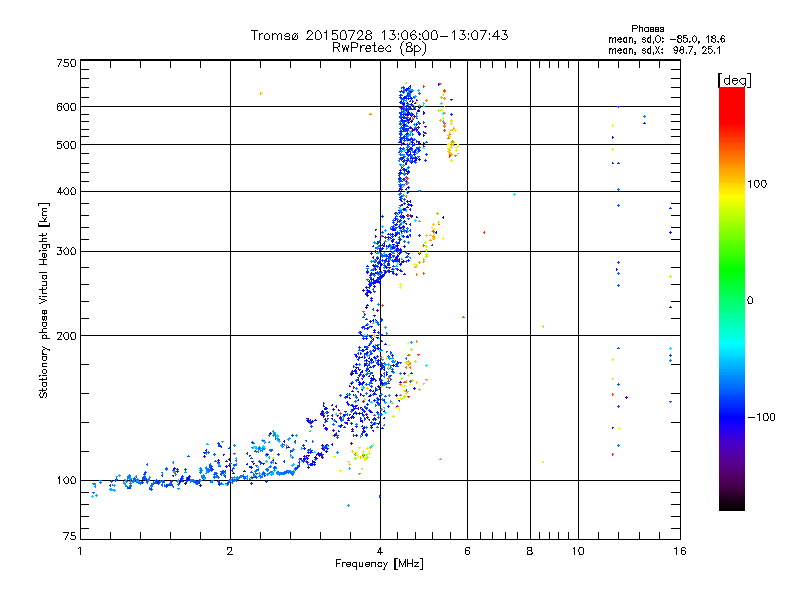Click the y-axis tick label '200'

point(67,336)
